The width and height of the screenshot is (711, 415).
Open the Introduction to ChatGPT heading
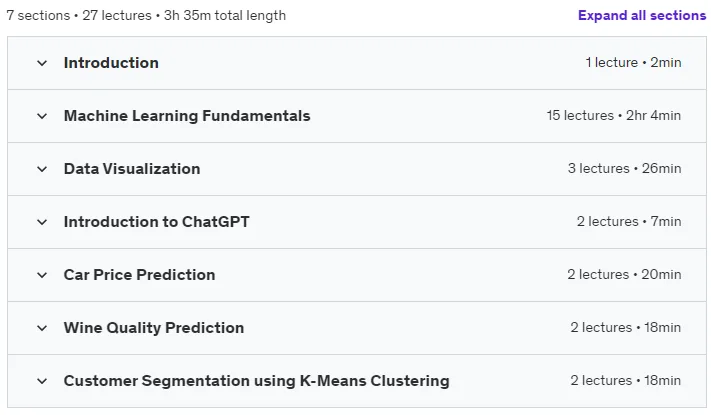(156, 222)
